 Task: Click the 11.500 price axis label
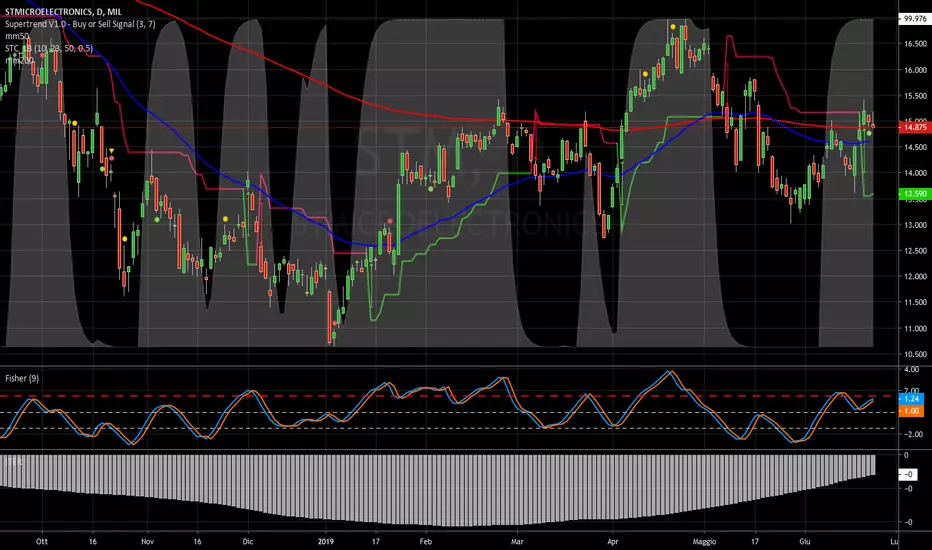coord(915,302)
